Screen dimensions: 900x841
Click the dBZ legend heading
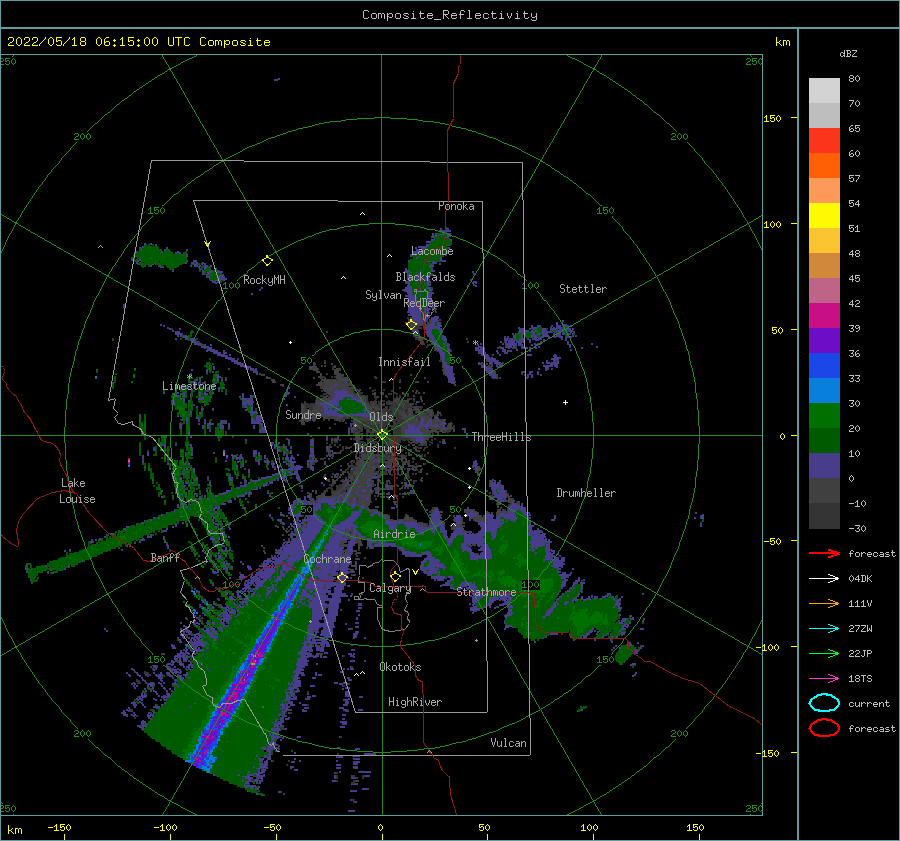(848, 54)
